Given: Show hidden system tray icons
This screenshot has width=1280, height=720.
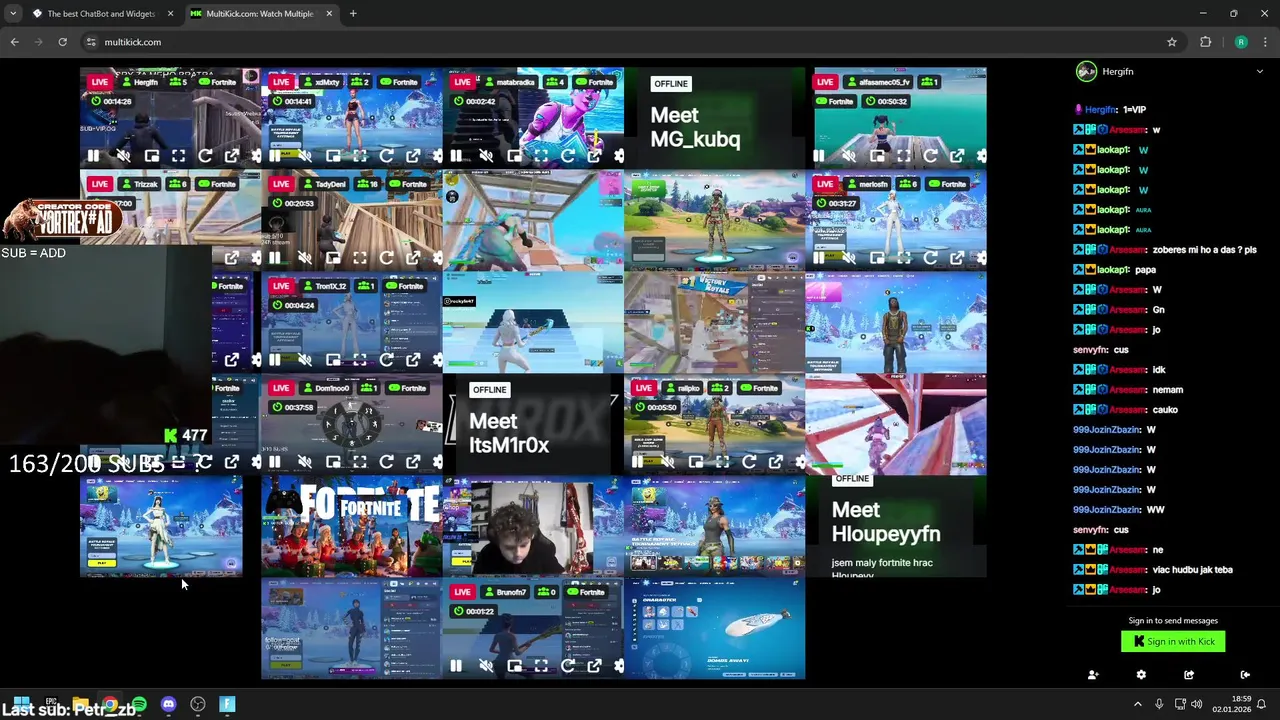Looking at the screenshot, I should pyautogui.click(x=1137, y=705).
